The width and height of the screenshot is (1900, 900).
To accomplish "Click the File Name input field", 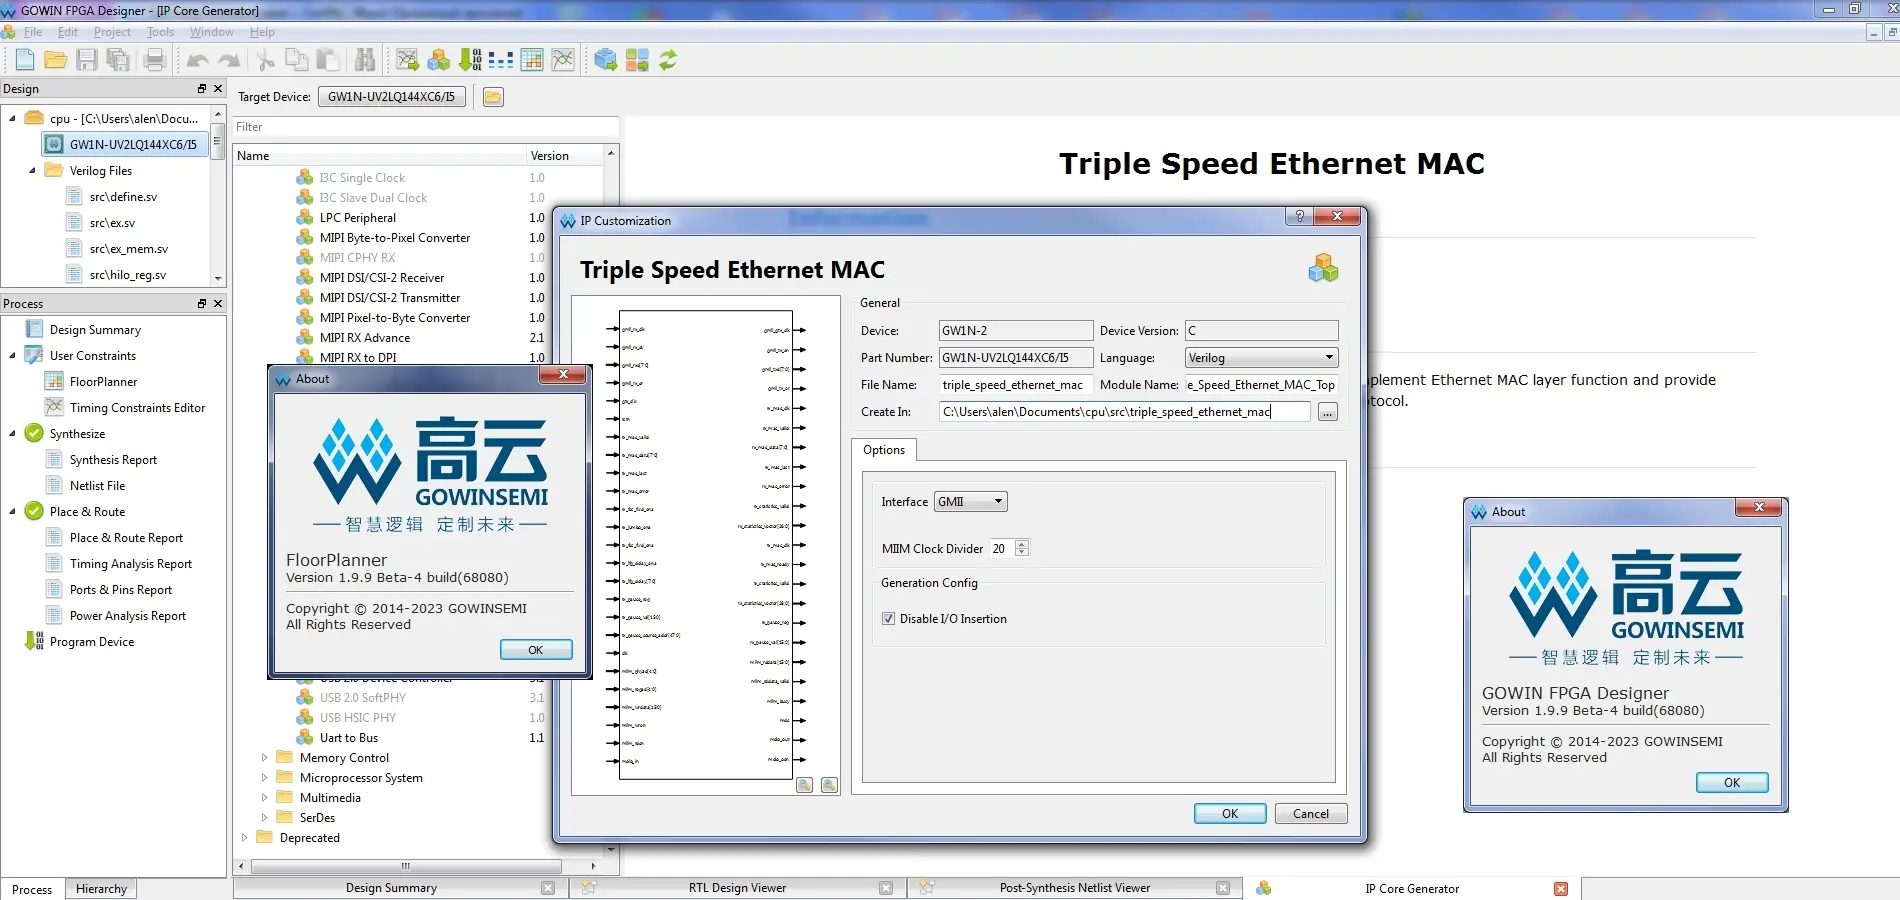I will (1015, 385).
